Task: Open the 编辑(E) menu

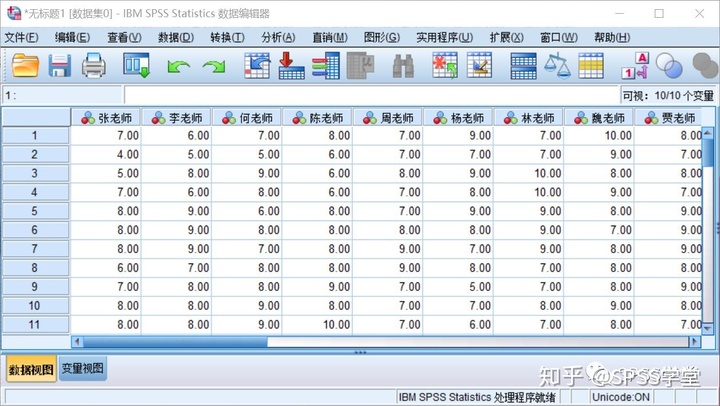Action: [x=72, y=37]
